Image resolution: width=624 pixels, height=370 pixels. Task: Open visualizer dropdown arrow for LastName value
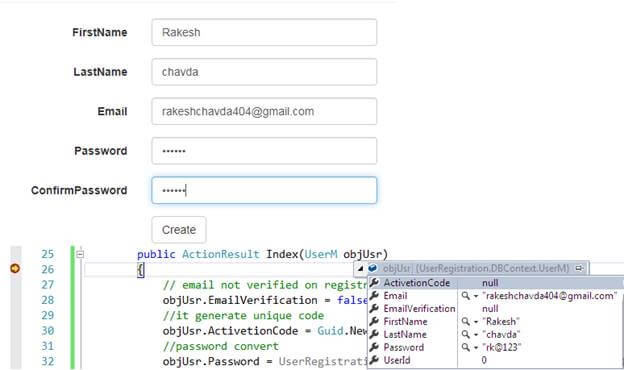pyautogui.click(x=476, y=335)
